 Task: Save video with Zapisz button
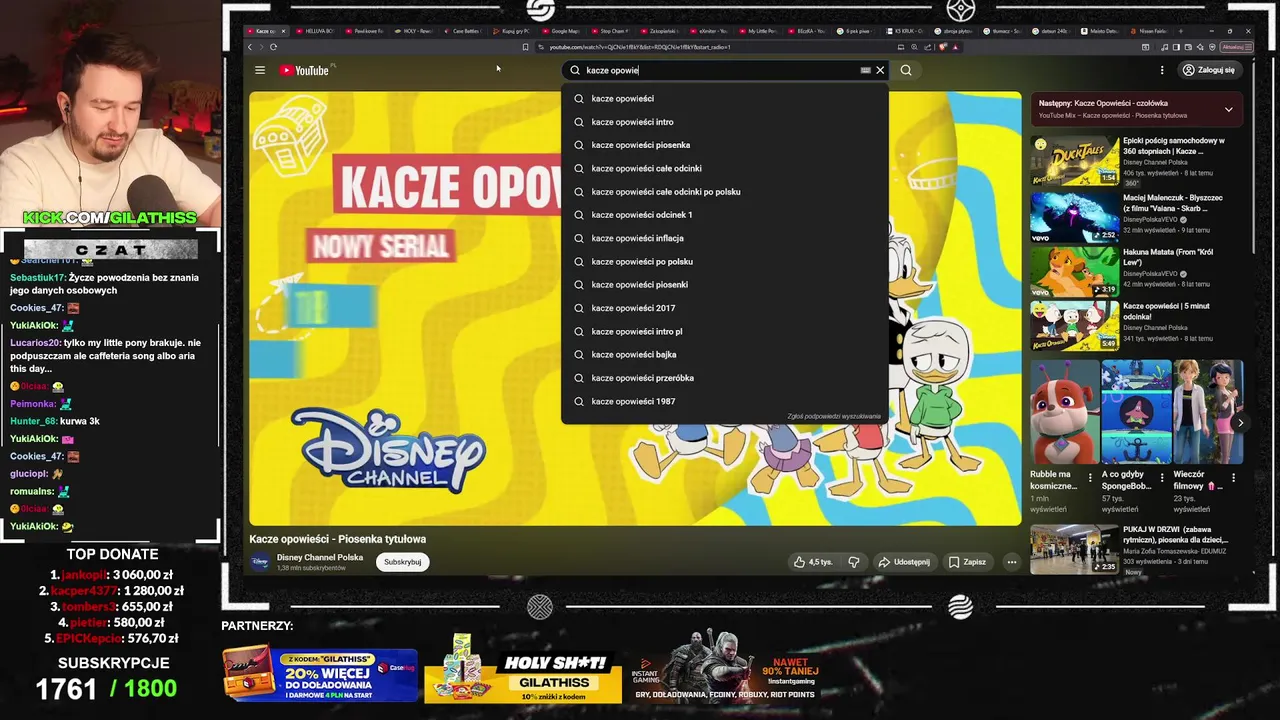click(967, 562)
